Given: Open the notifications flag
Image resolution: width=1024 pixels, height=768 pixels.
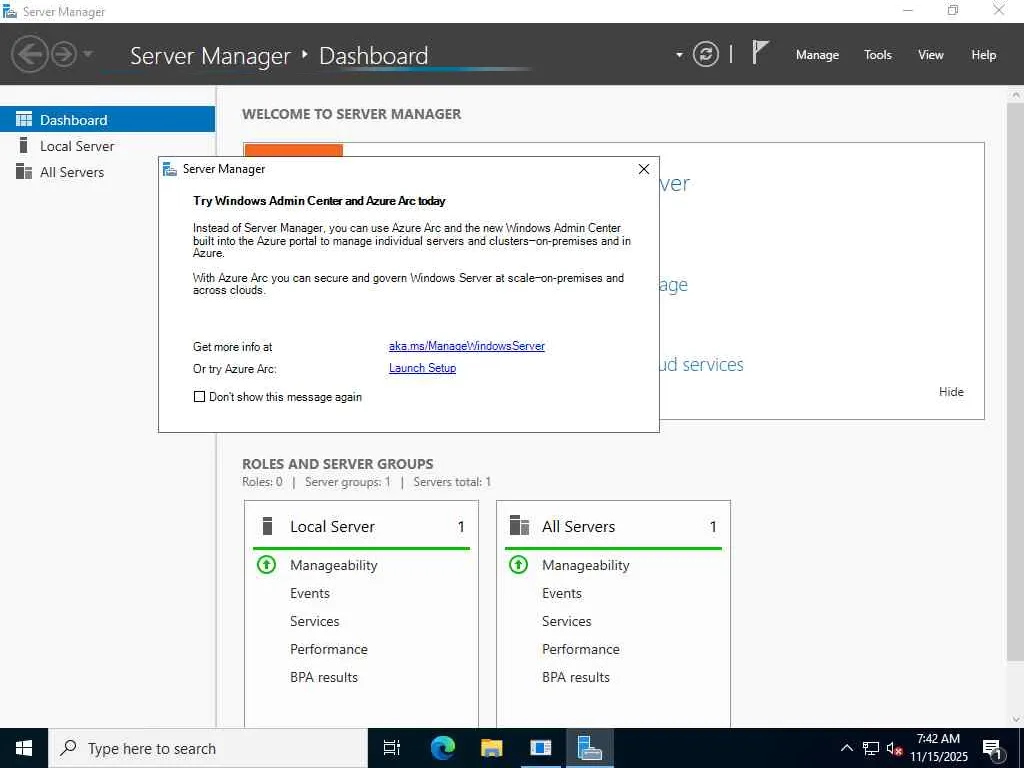Looking at the screenshot, I should tap(760, 52).
